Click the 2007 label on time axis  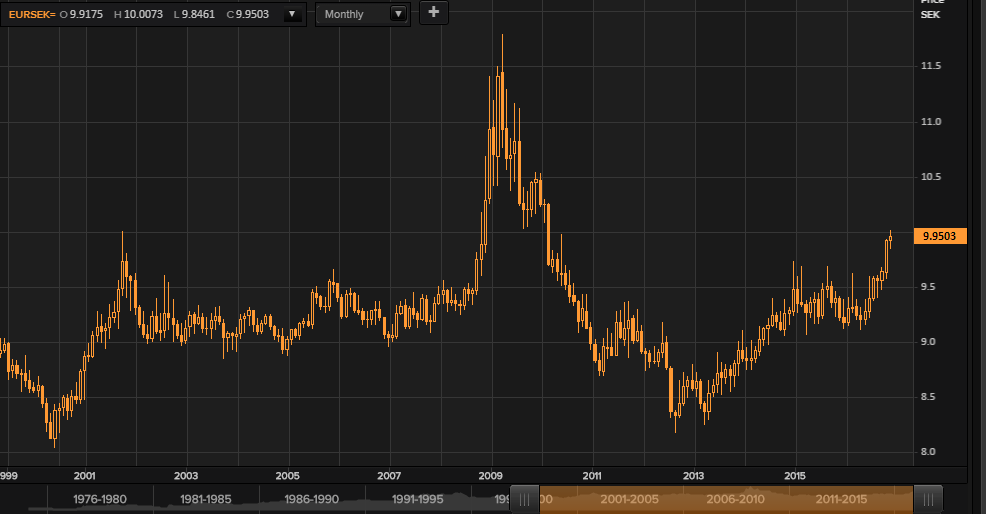pos(389,476)
